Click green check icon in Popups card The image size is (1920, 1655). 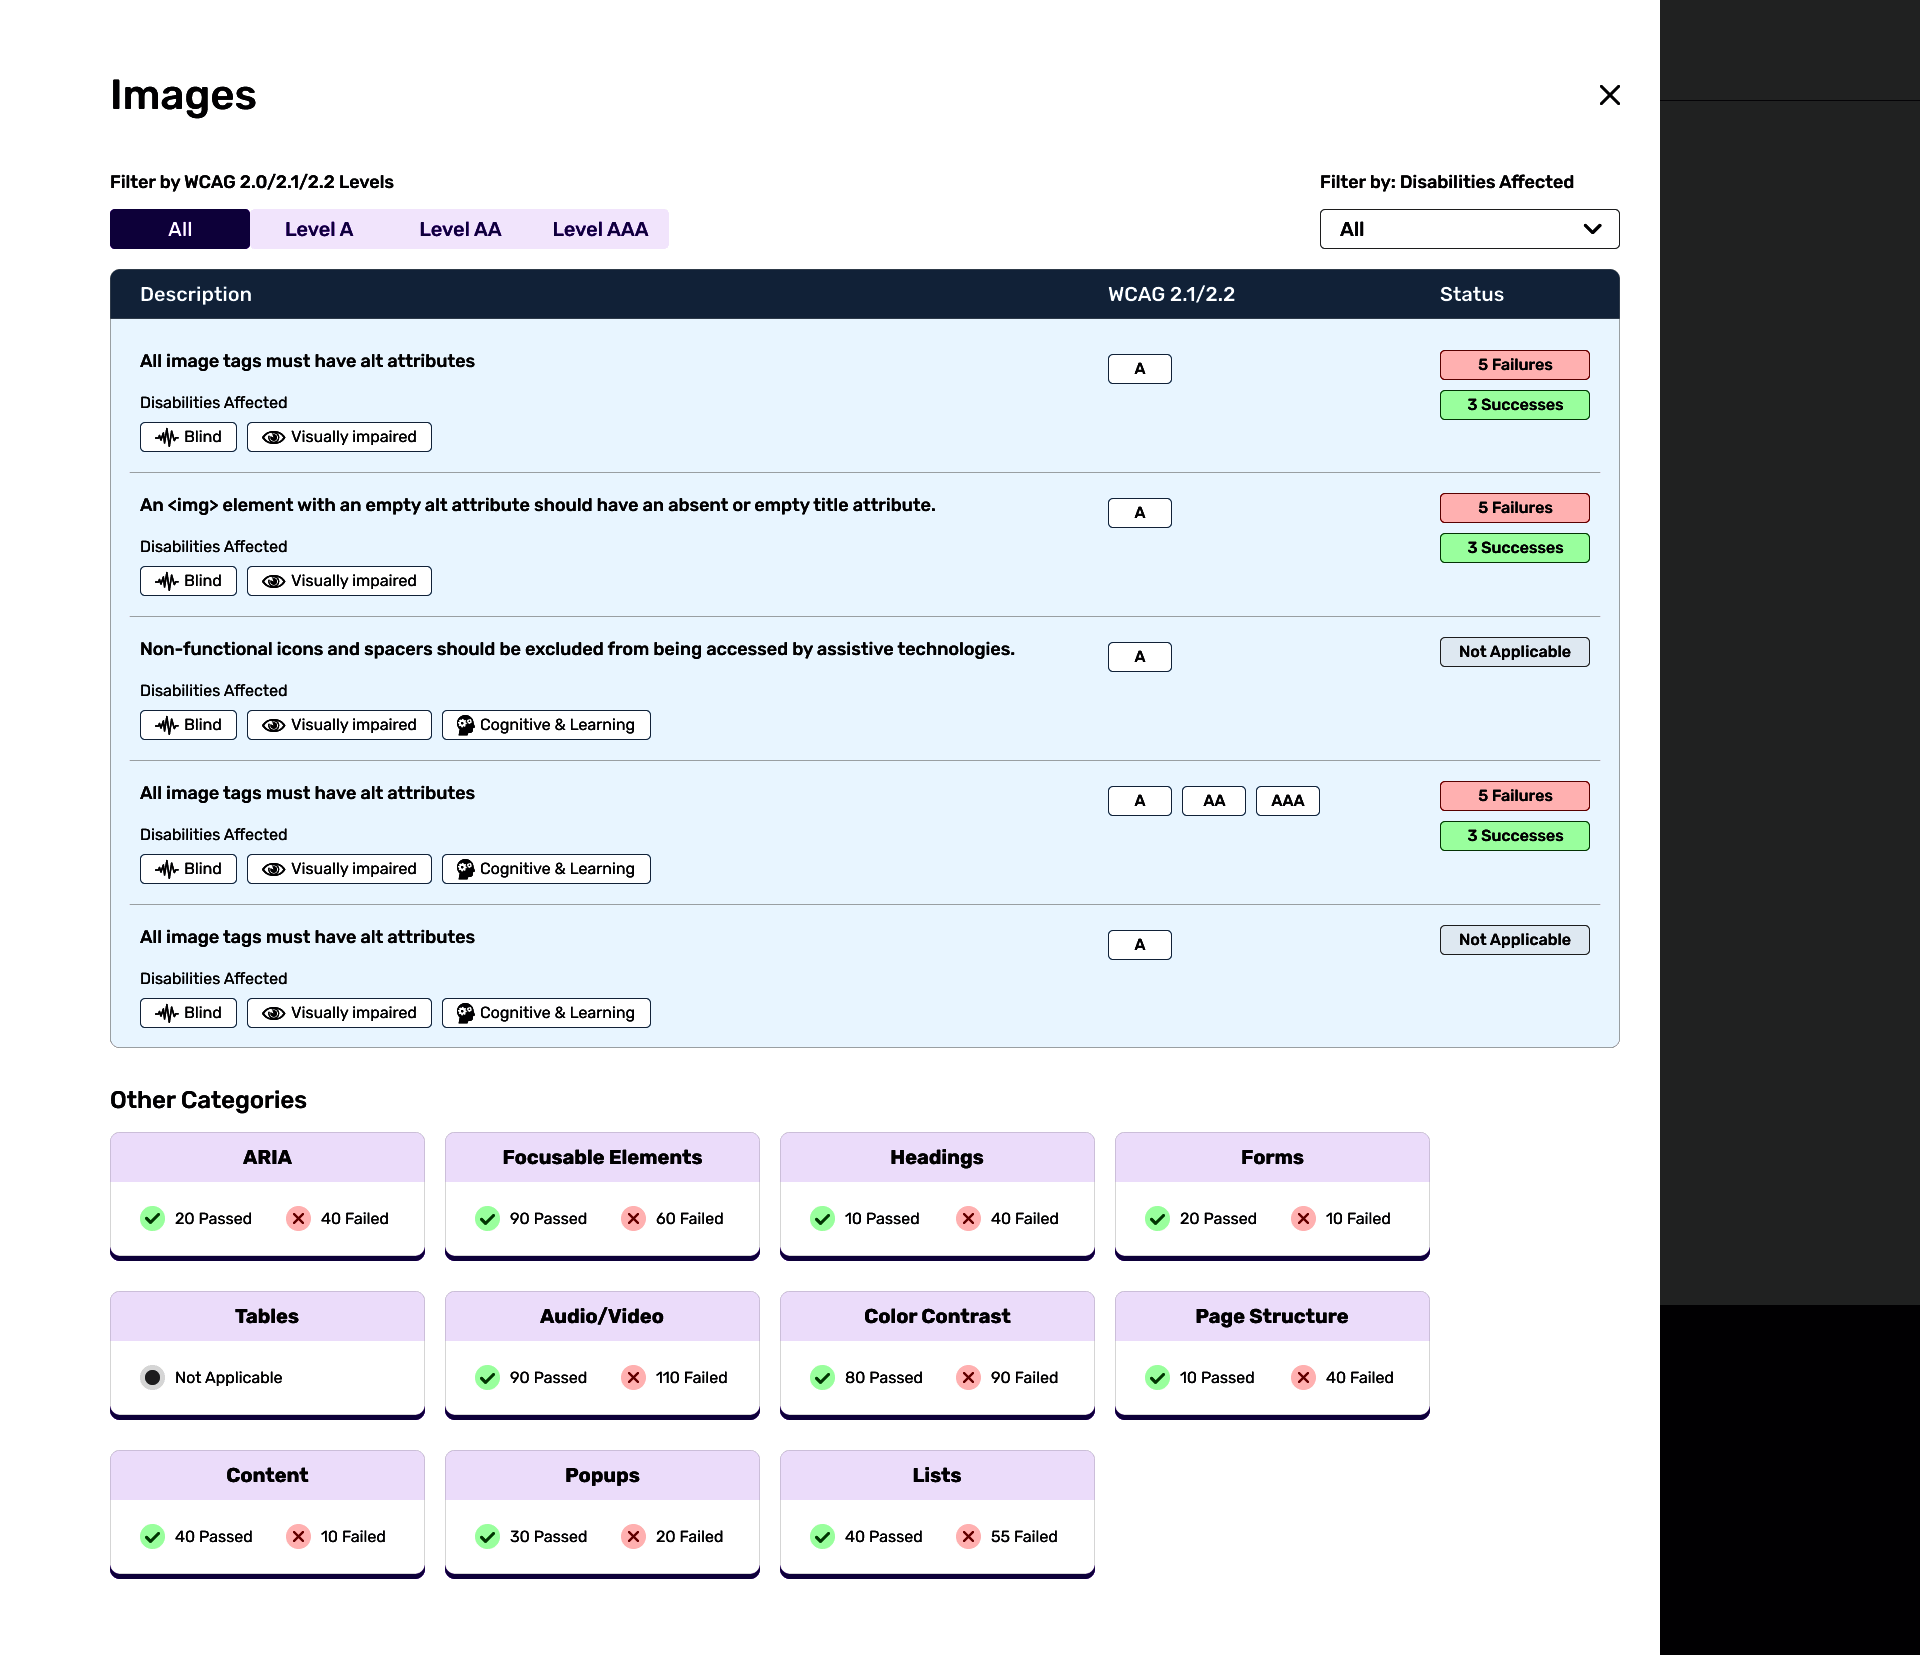point(487,1536)
